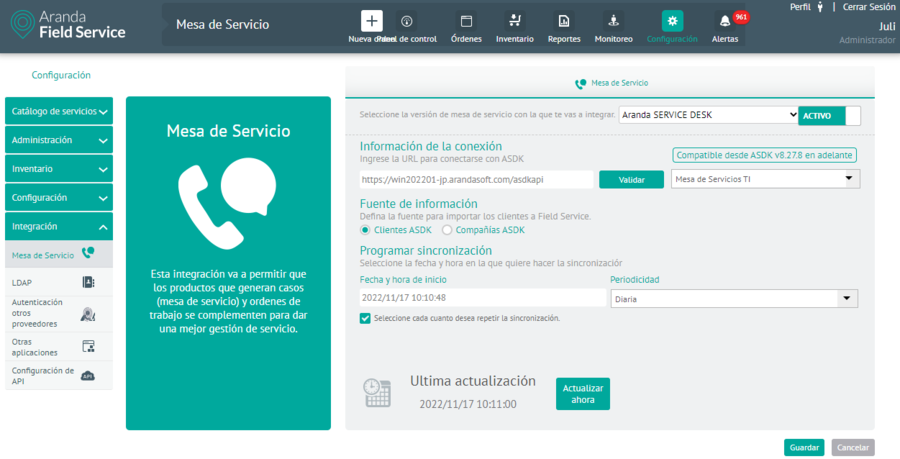This screenshot has width=900, height=459.
Task: Click the Otras aplicaciones icon
Action: [x=88, y=346]
